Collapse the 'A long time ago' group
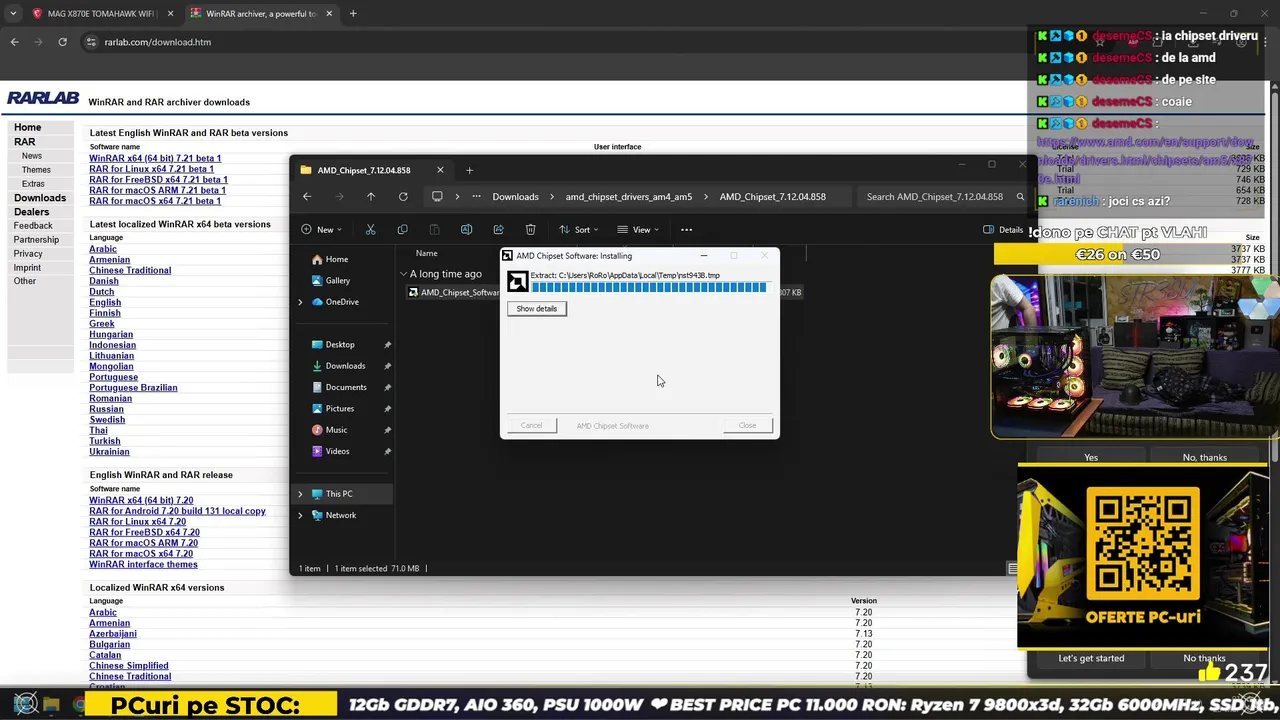Viewport: 1280px width, 720px height. [x=403, y=274]
